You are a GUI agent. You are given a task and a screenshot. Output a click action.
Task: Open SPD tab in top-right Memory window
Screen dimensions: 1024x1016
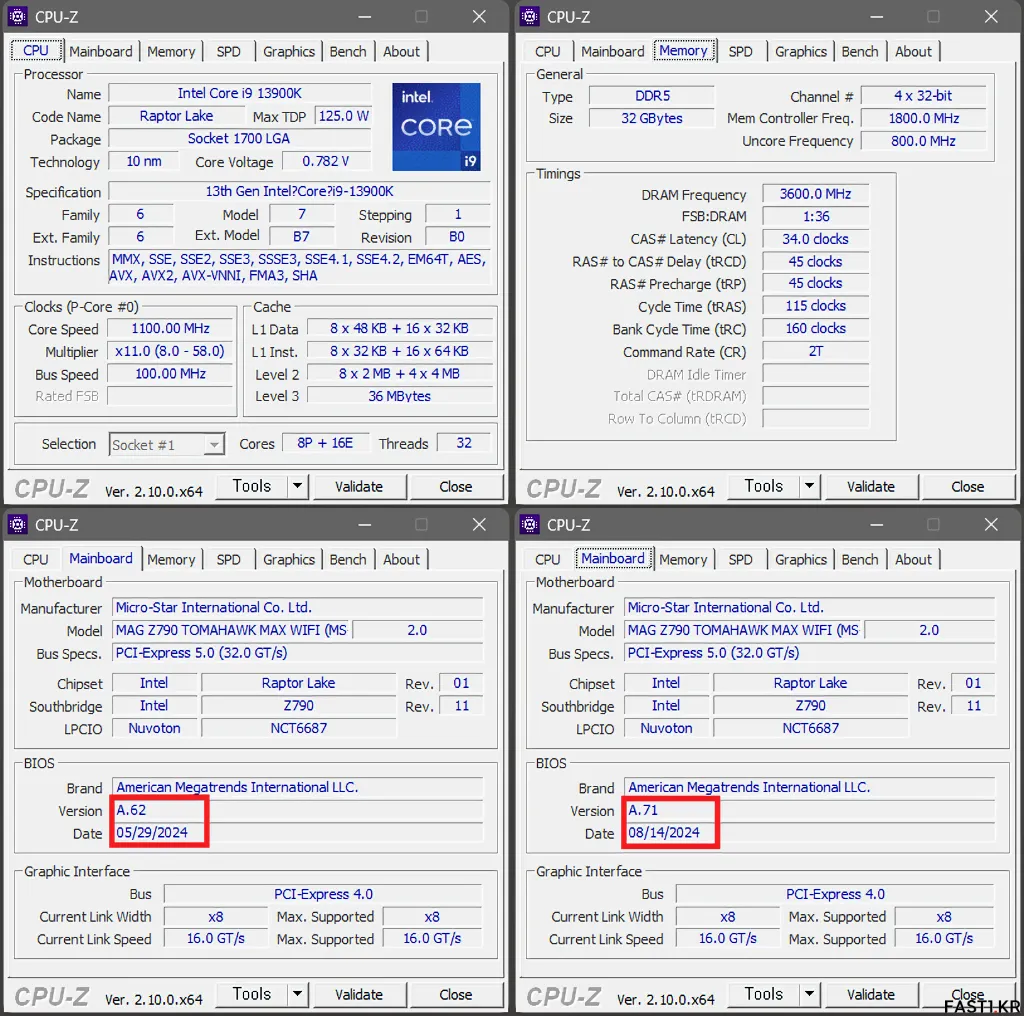coord(741,52)
